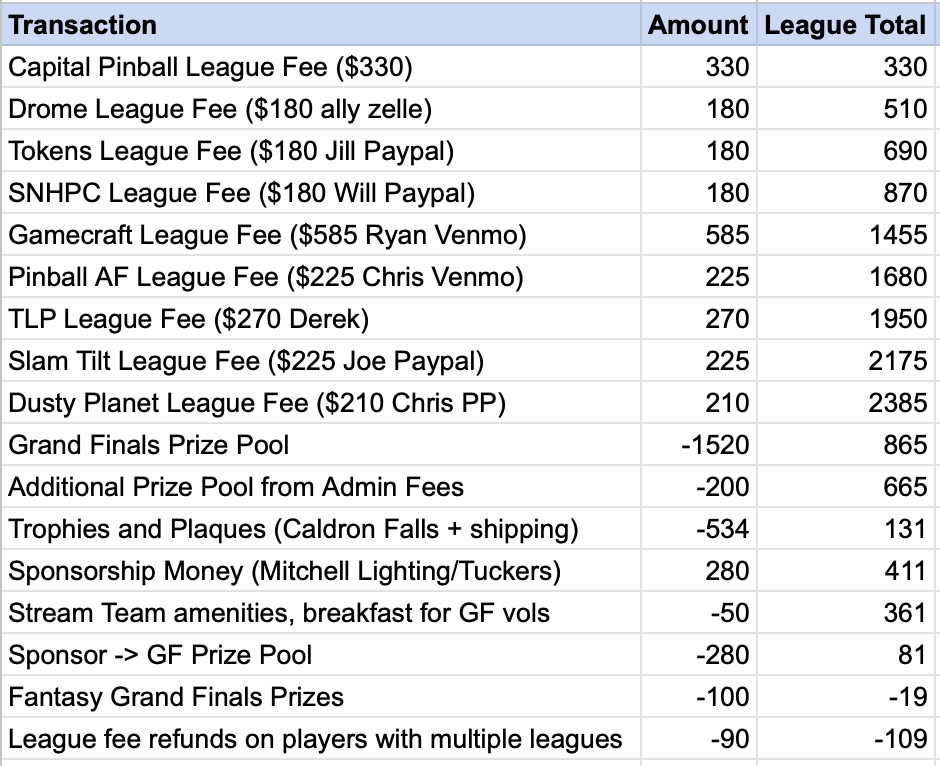Select the Sponsor -> GF Prize Pool cell
This screenshot has width=940, height=766.
point(160,655)
